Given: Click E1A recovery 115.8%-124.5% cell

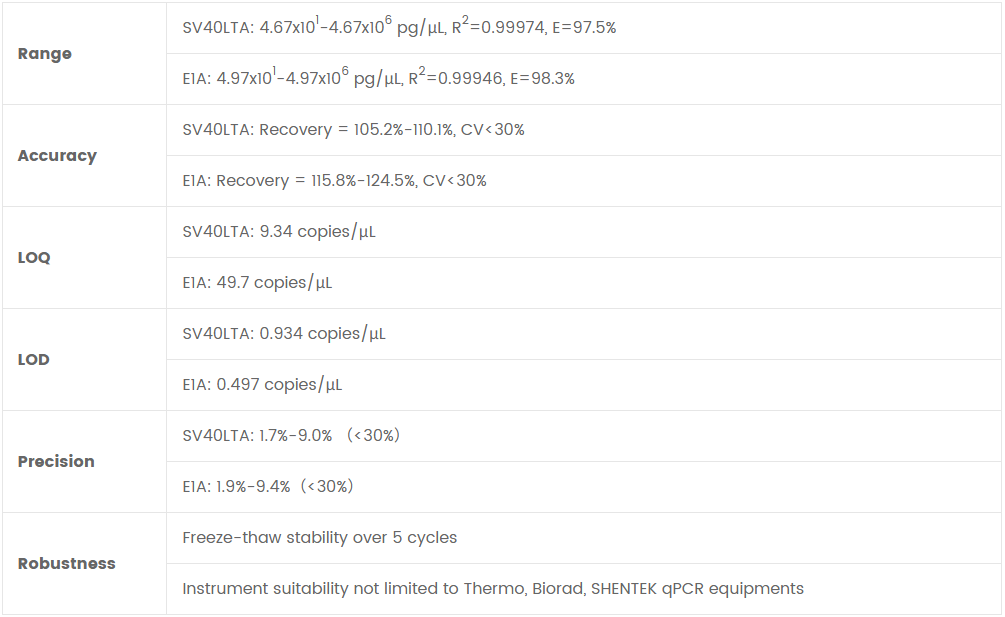Looking at the screenshot, I should pyautogui.click(x=334, y=181).
